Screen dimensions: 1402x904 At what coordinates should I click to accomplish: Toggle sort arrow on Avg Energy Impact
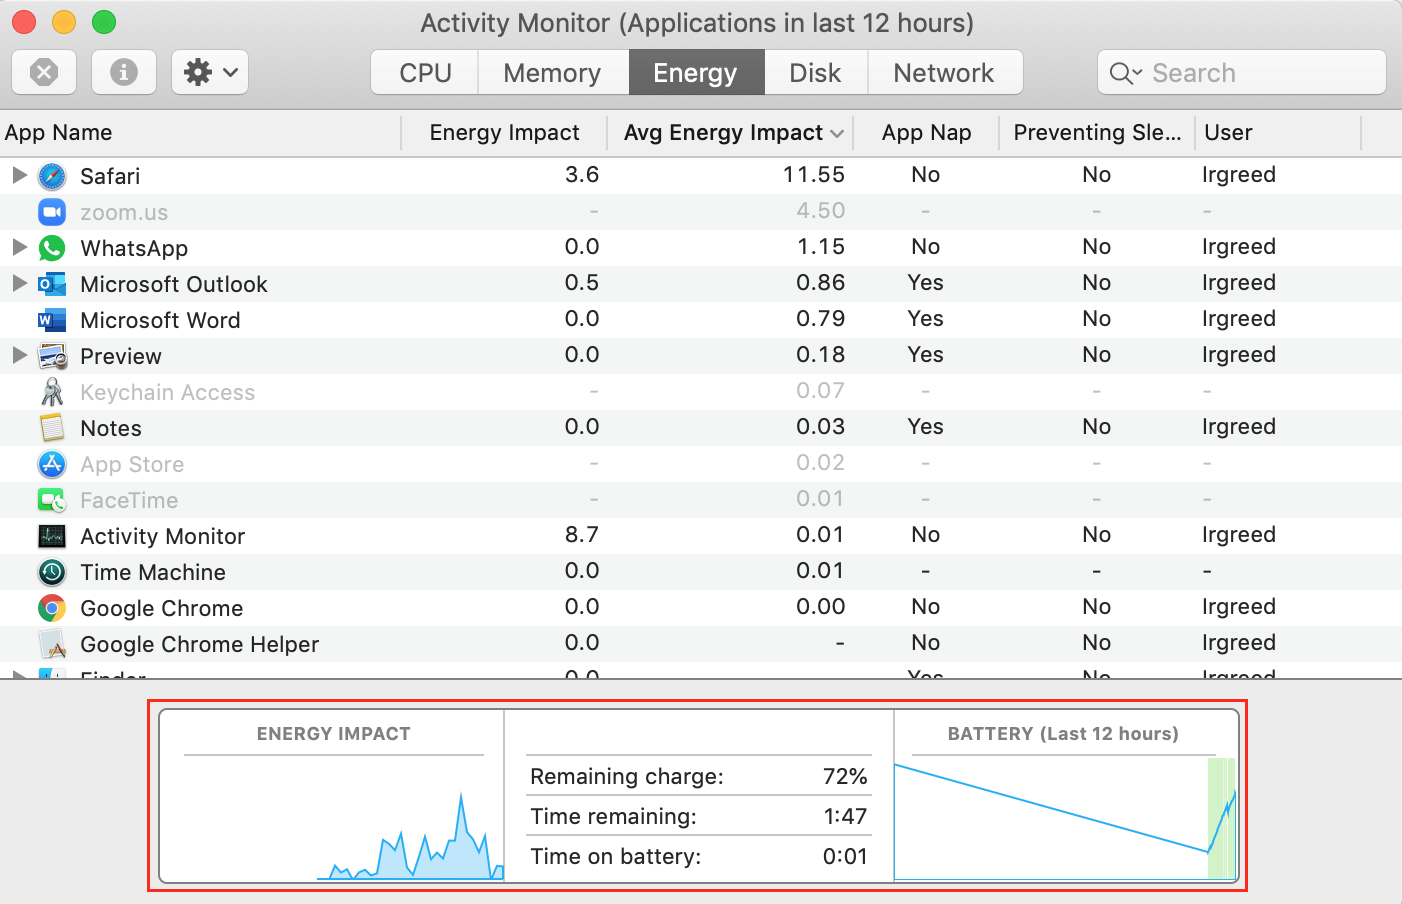pyautogui.click(x=837, y=133)
